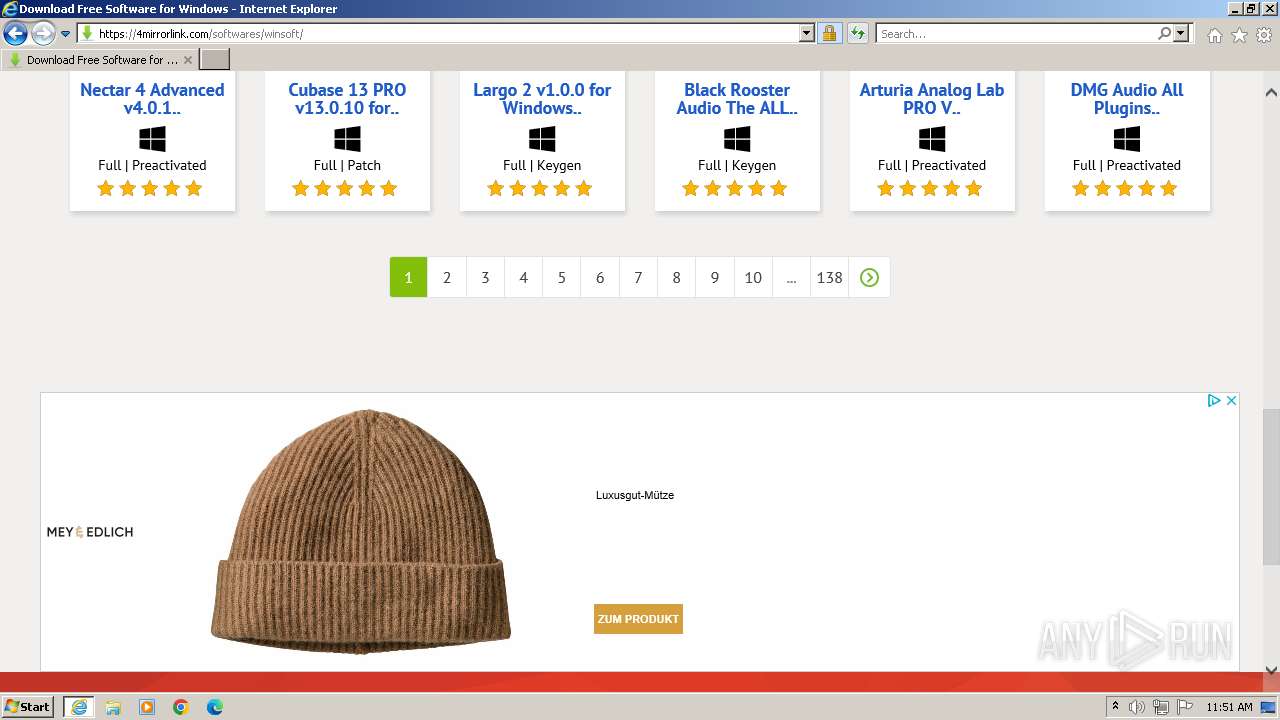Go to page 3

485,277
